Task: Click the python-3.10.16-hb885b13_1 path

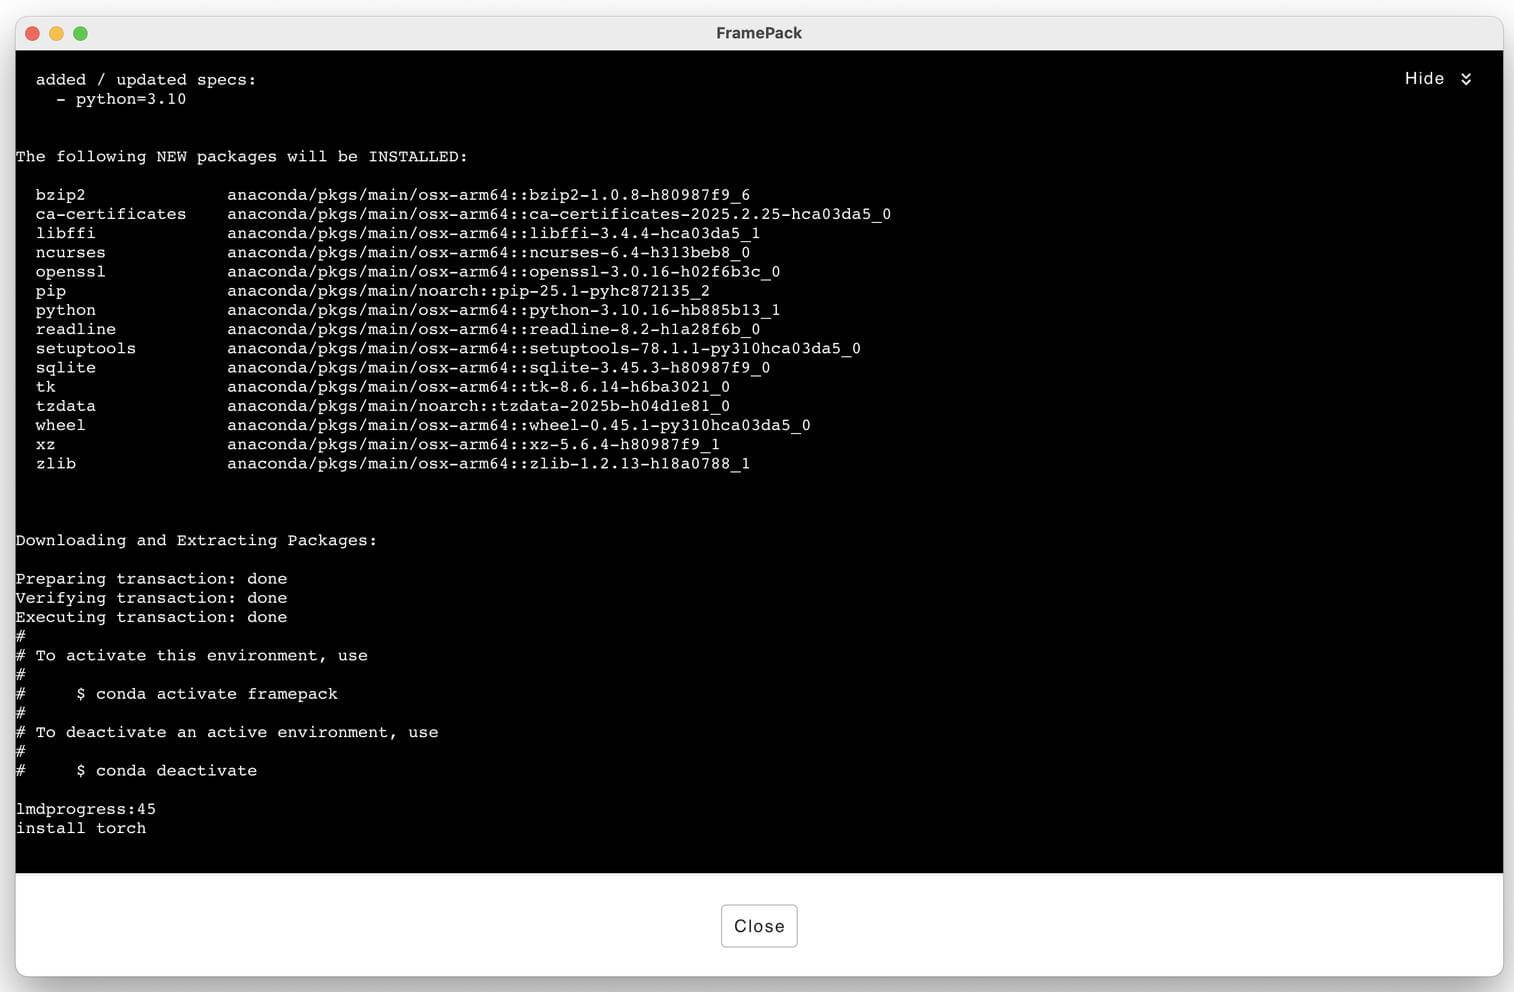Action: (x=504, y=310)
